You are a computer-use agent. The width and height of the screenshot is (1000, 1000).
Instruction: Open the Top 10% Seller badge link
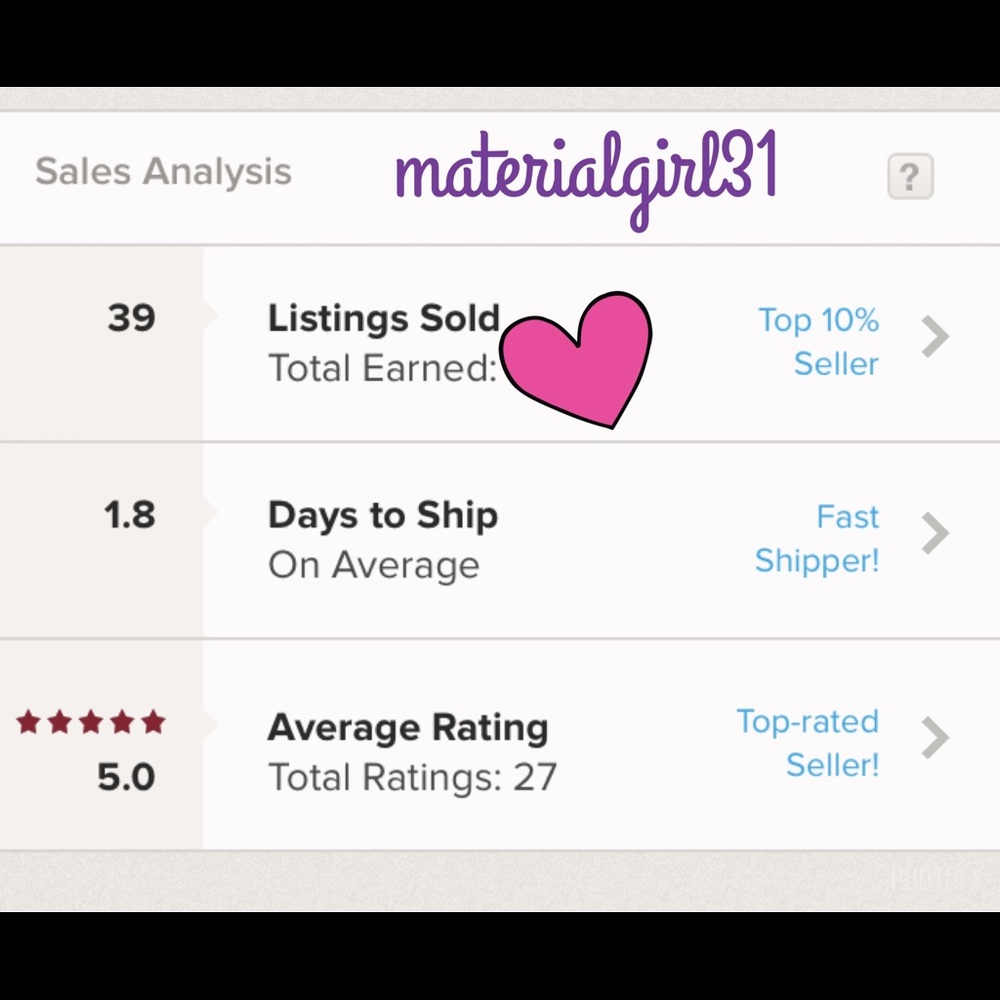pyautogui.click(x=820, y=341)
